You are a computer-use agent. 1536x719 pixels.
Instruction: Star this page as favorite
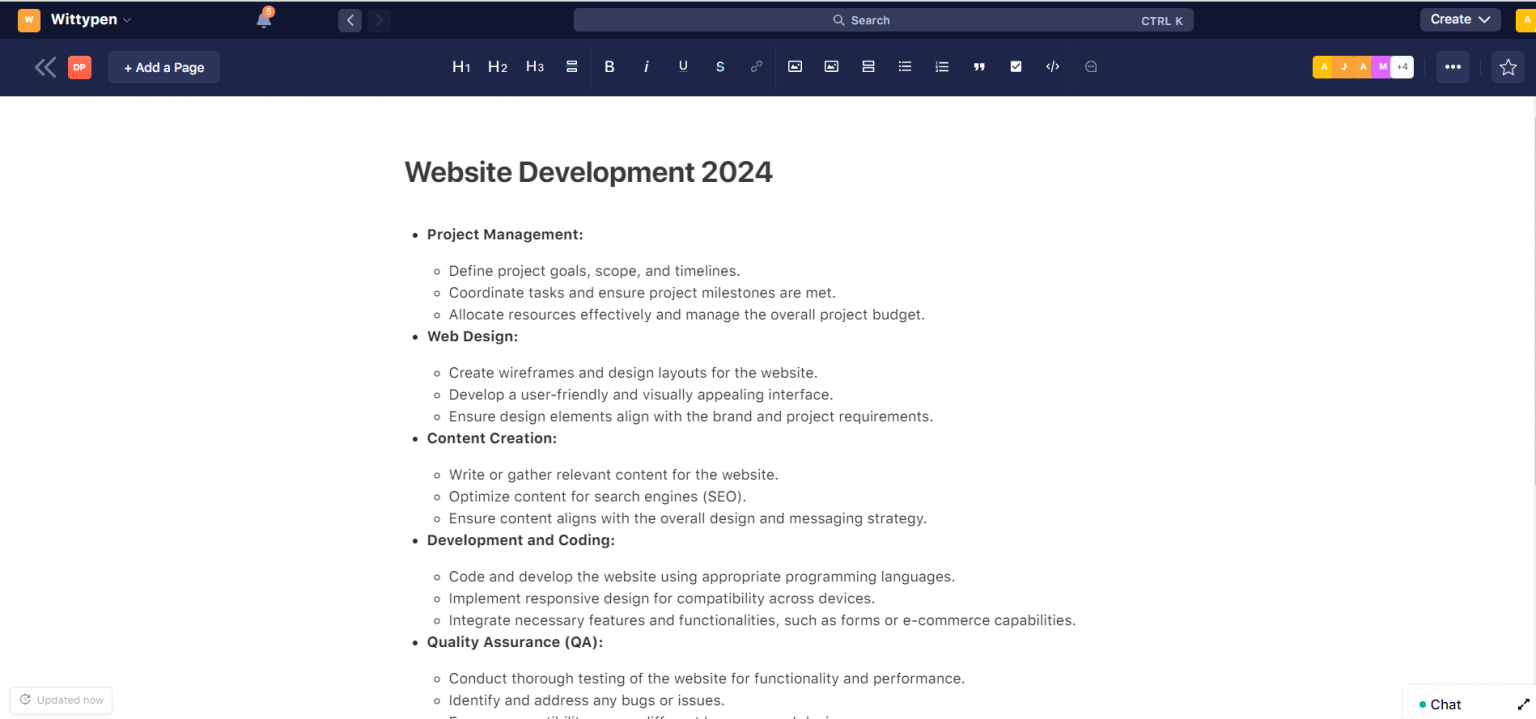pyautogui.click(x=1508, y=67)
